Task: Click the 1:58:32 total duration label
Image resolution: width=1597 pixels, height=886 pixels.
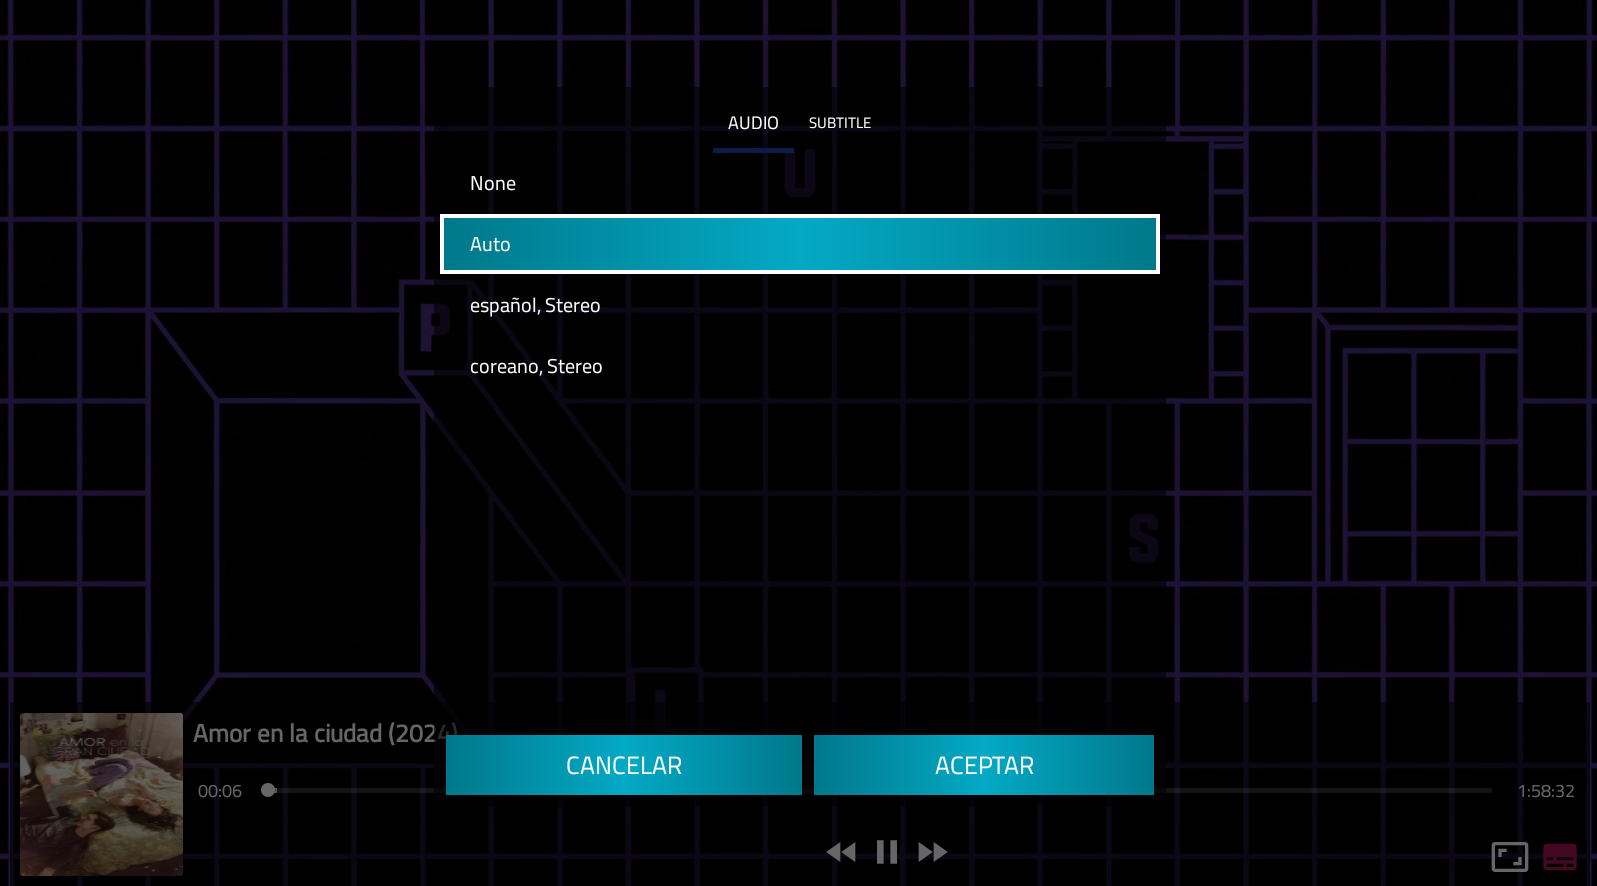Action: tap(1545, 791)
